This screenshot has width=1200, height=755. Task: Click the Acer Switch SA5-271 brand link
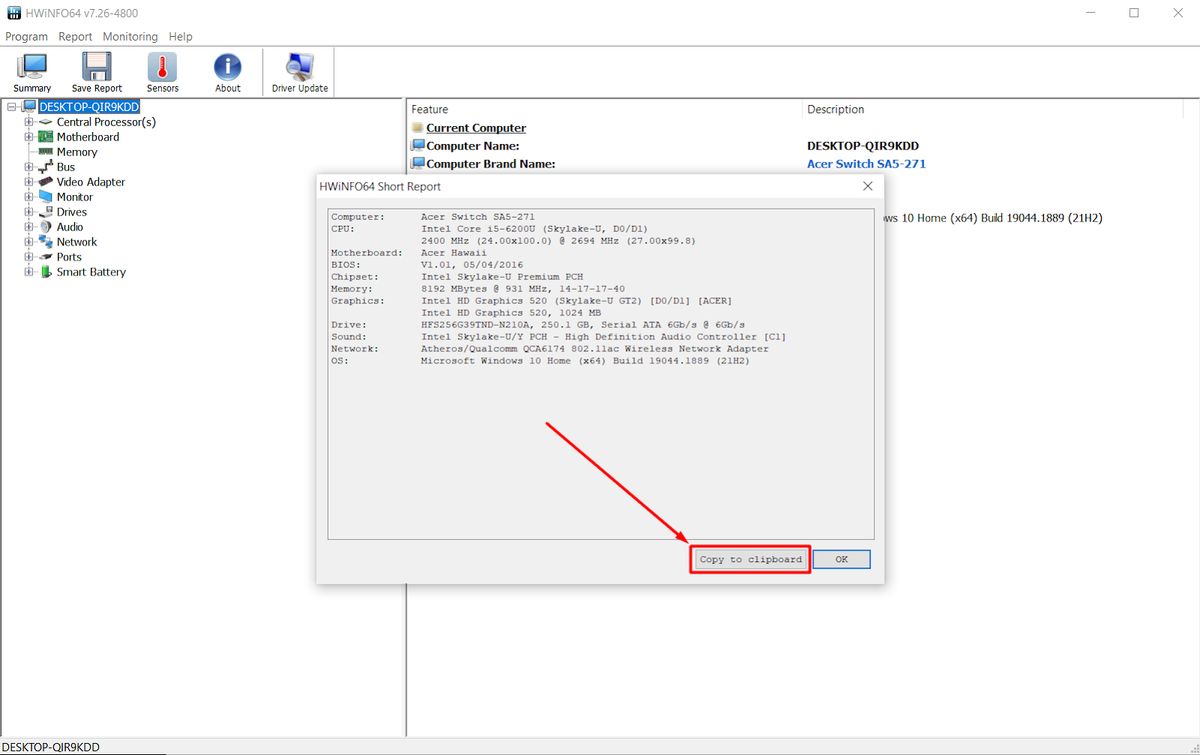(866, 164)
